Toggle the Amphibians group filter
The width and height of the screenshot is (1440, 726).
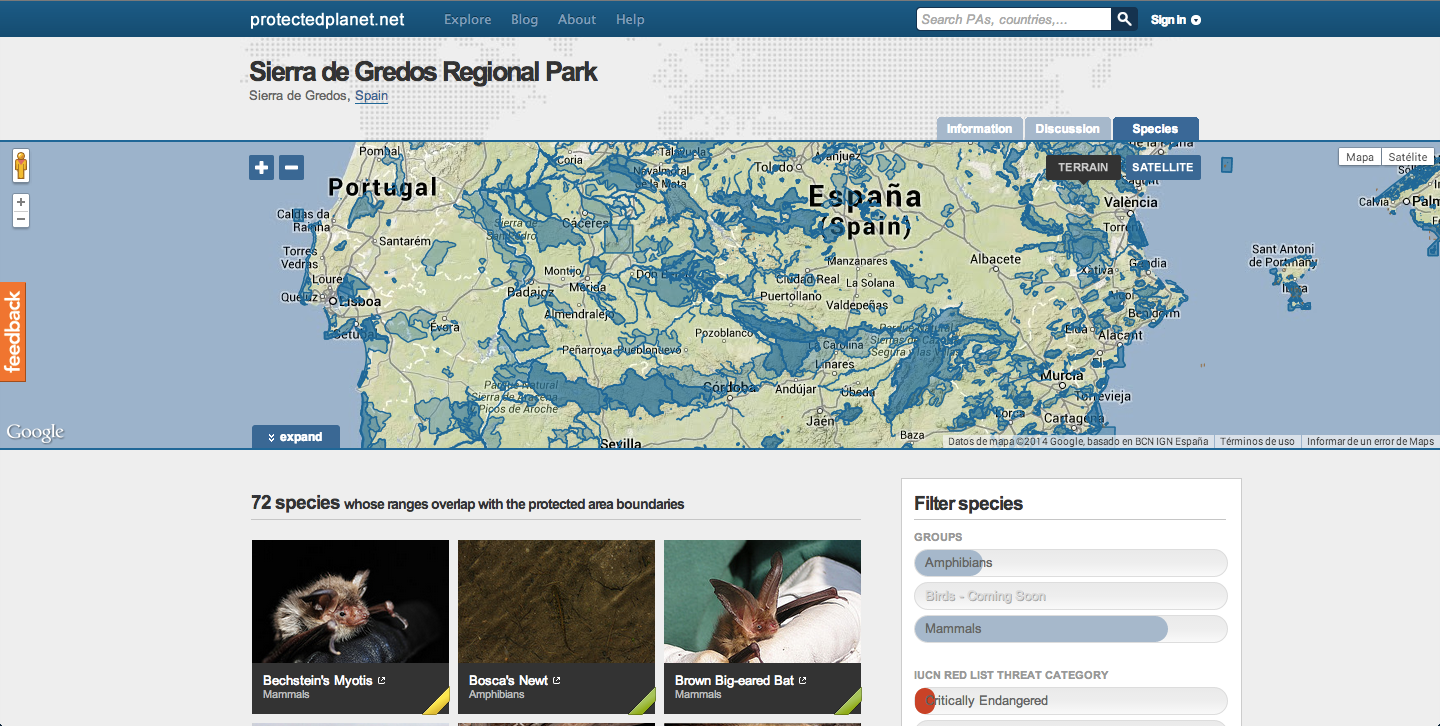click(x=1070, y=563)
